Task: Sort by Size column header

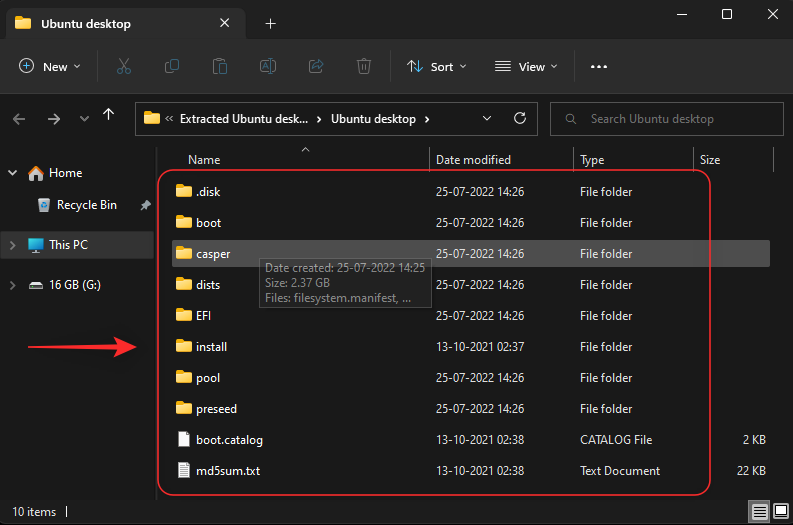Action: click(710, 160)
